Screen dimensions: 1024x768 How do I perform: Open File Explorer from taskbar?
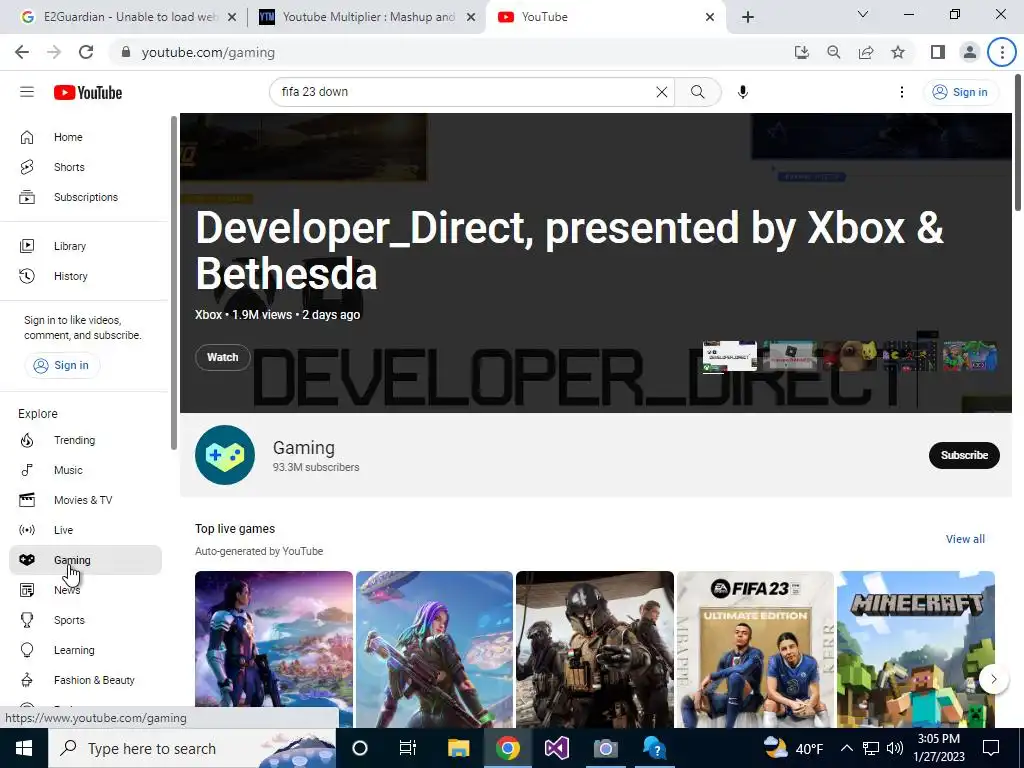tap(458, 748)
